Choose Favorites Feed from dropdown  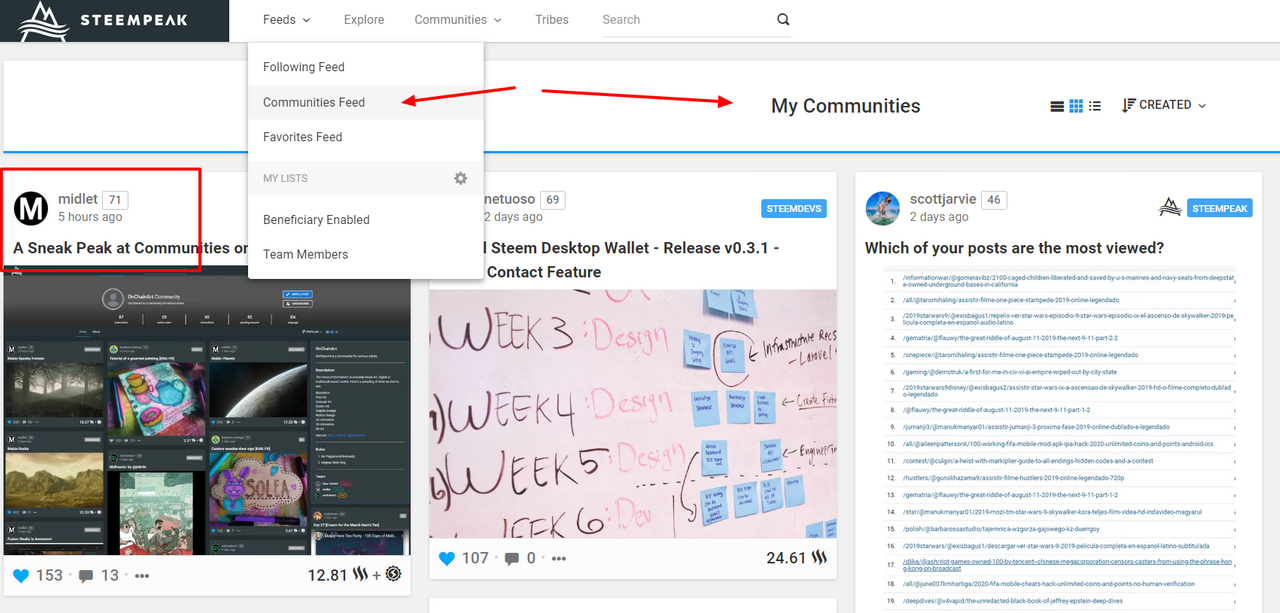[x=366, y=137]
